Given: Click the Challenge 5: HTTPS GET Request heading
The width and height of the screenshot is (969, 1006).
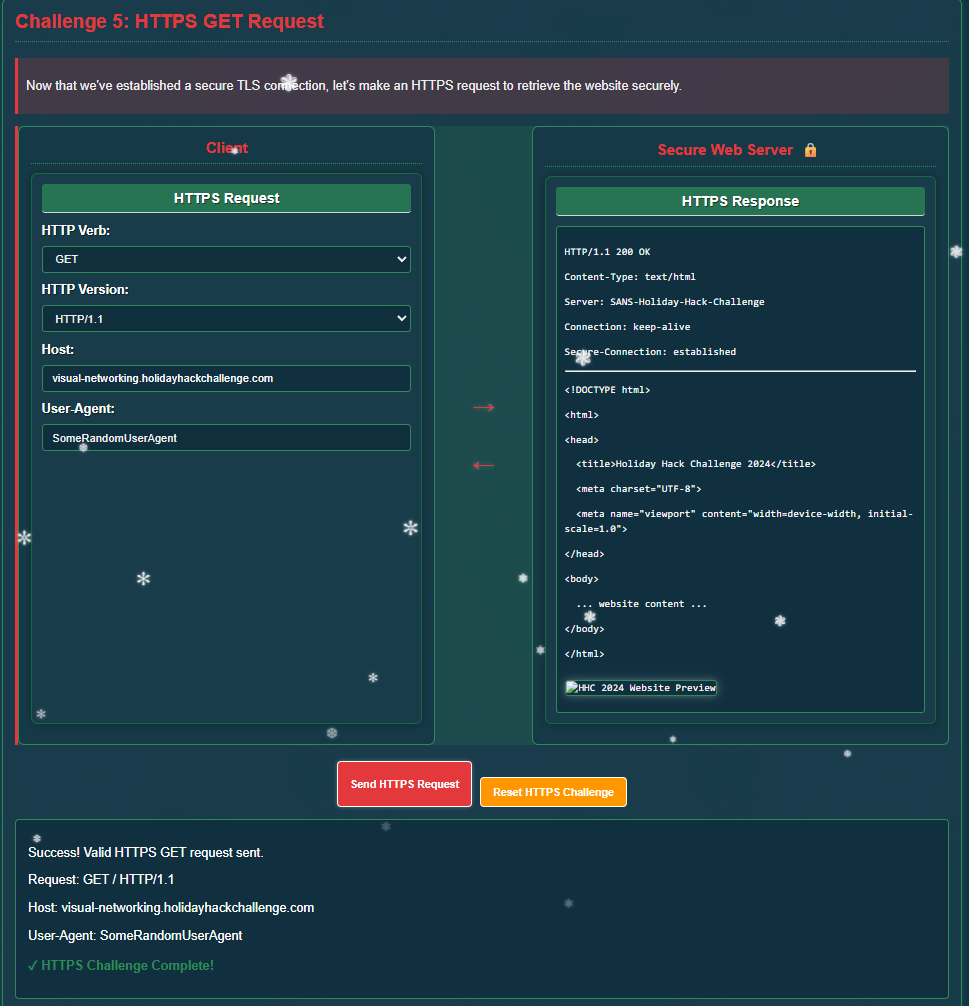Looking at the screenshot, I should 169,21.
